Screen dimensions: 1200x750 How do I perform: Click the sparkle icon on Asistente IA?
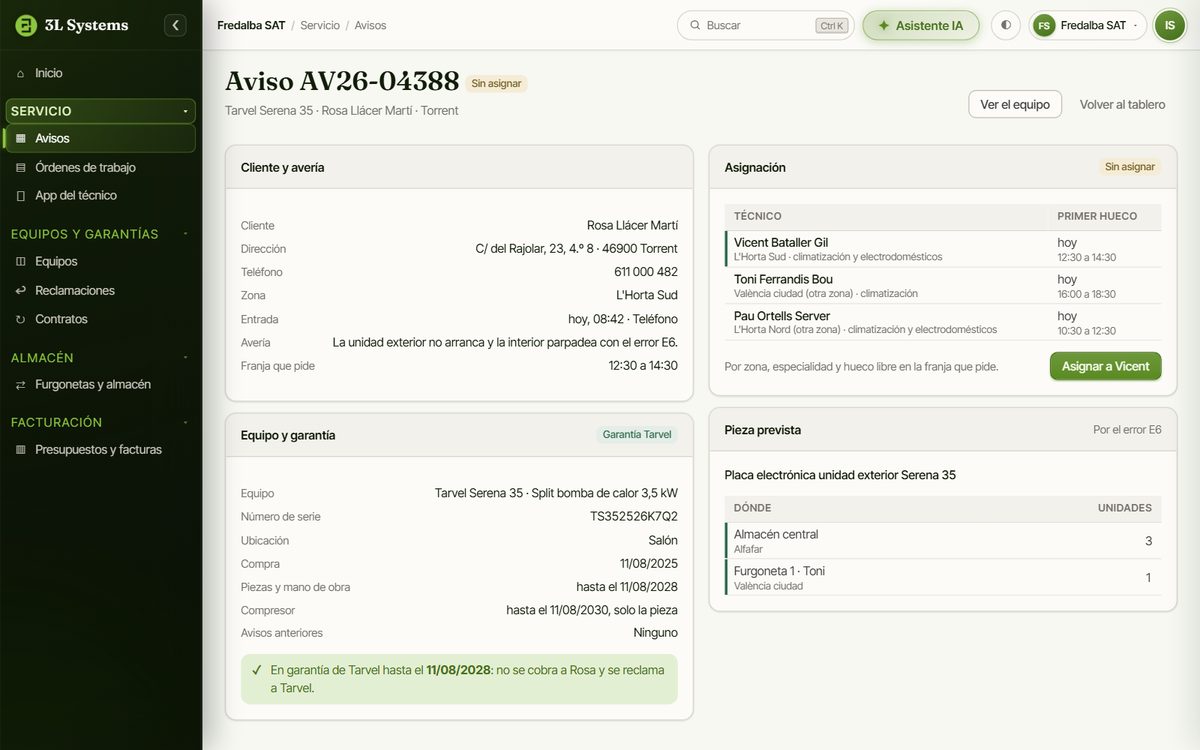884,26
